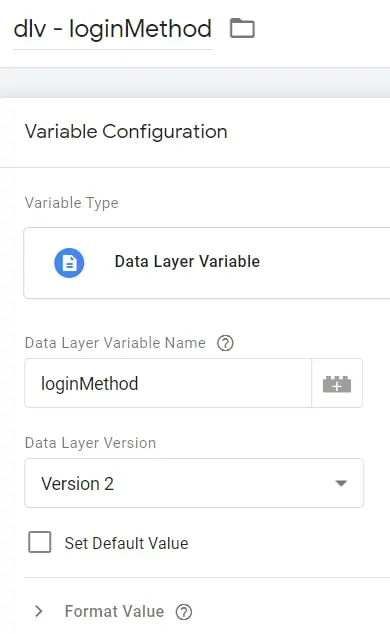Click the Version 2 dropdown arrow
This screenshot has width=390, height=634.
pyautogui.click(x=341, y=483)
